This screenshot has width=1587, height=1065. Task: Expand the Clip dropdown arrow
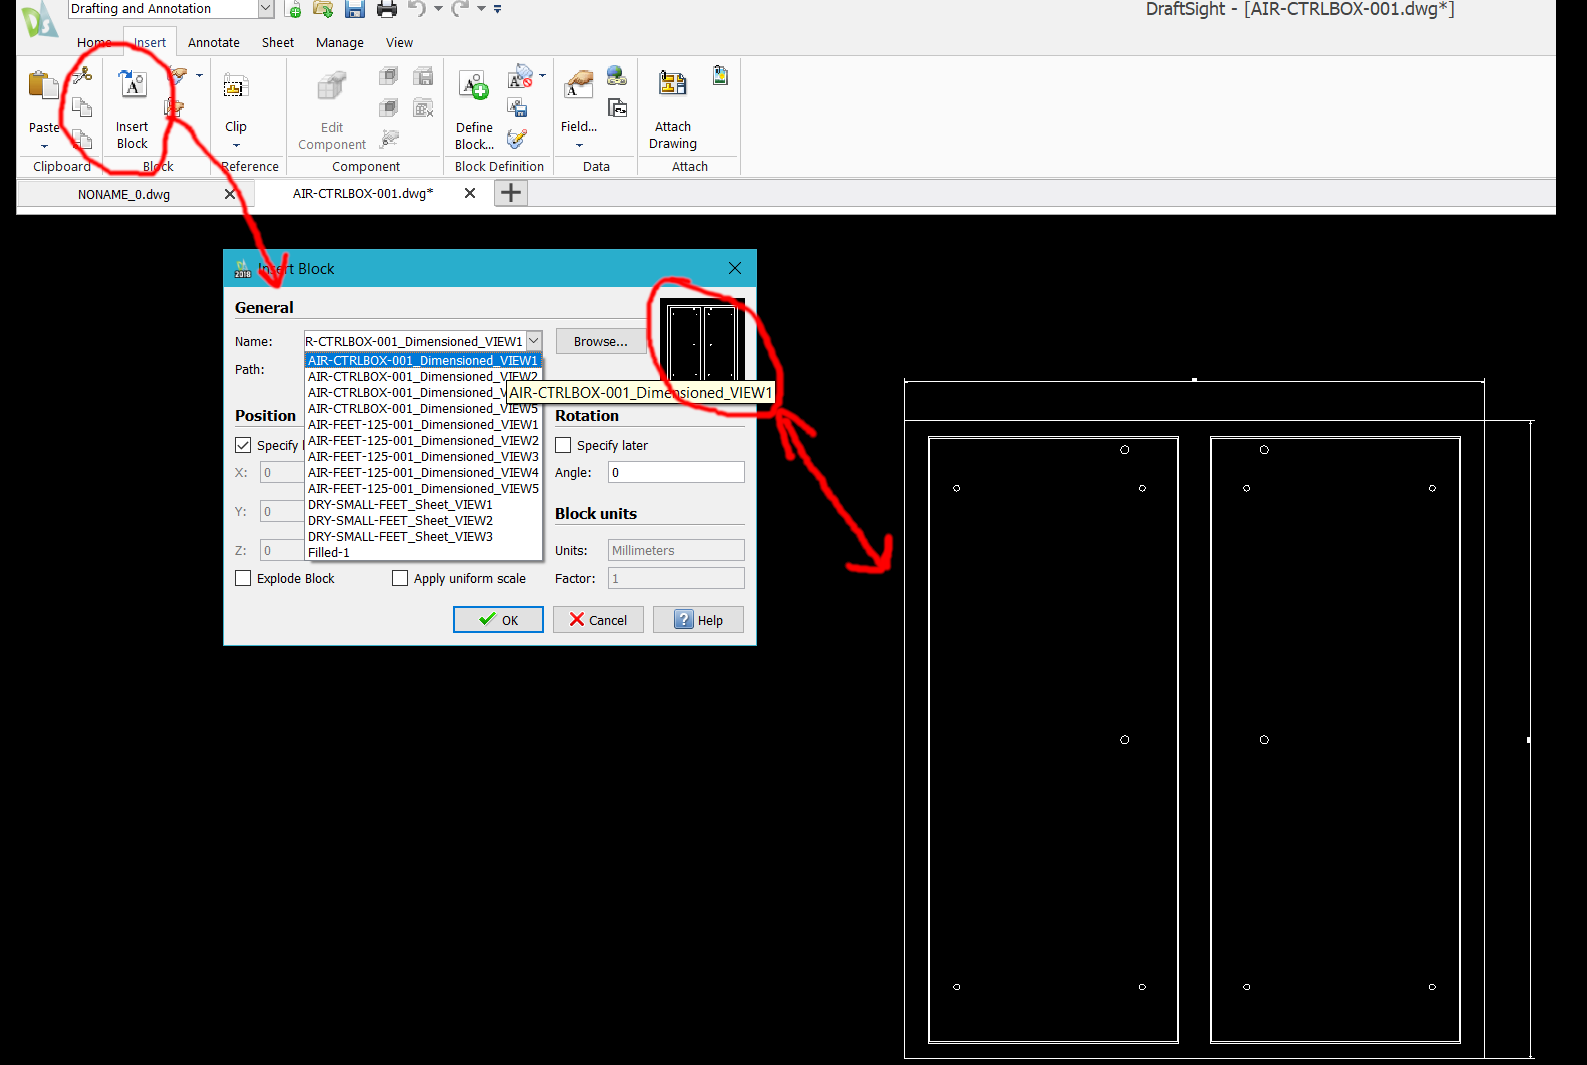click(236, 145)
